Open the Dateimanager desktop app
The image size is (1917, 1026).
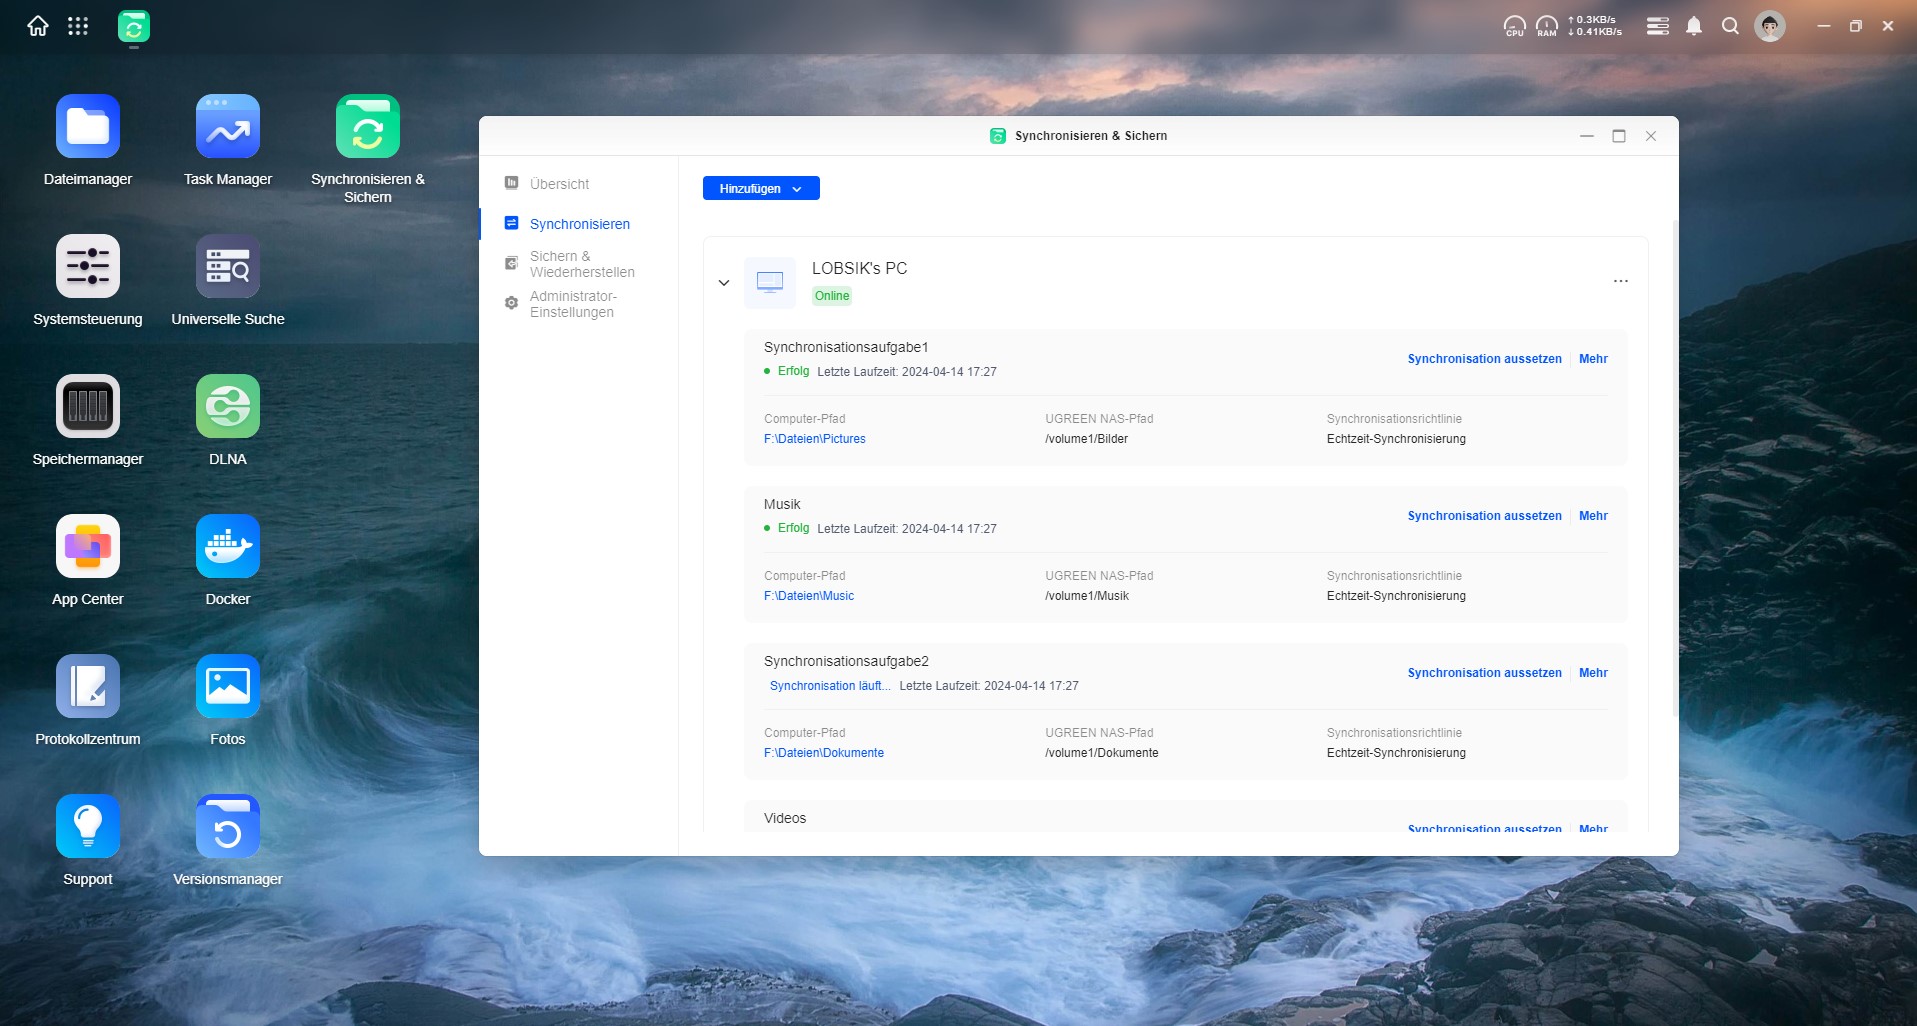pos(88,127)
